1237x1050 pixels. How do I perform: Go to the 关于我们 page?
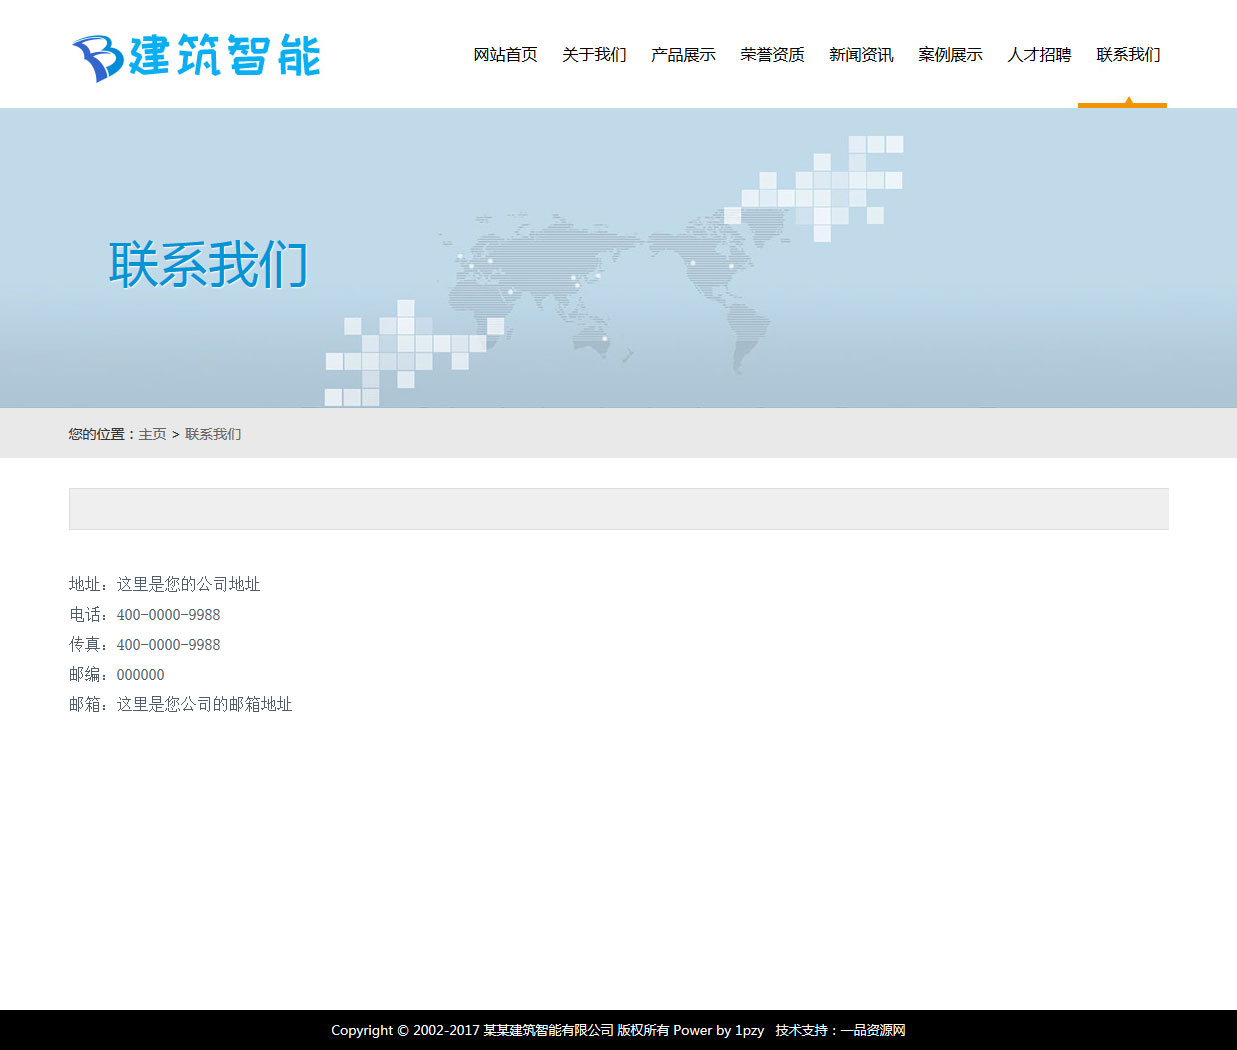click(x=594, y=55)
